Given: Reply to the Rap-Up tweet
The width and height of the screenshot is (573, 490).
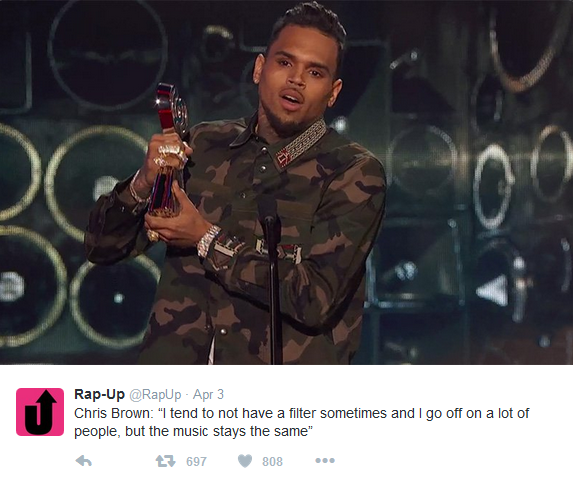Looking at the screenshot, I should (83, 461).
